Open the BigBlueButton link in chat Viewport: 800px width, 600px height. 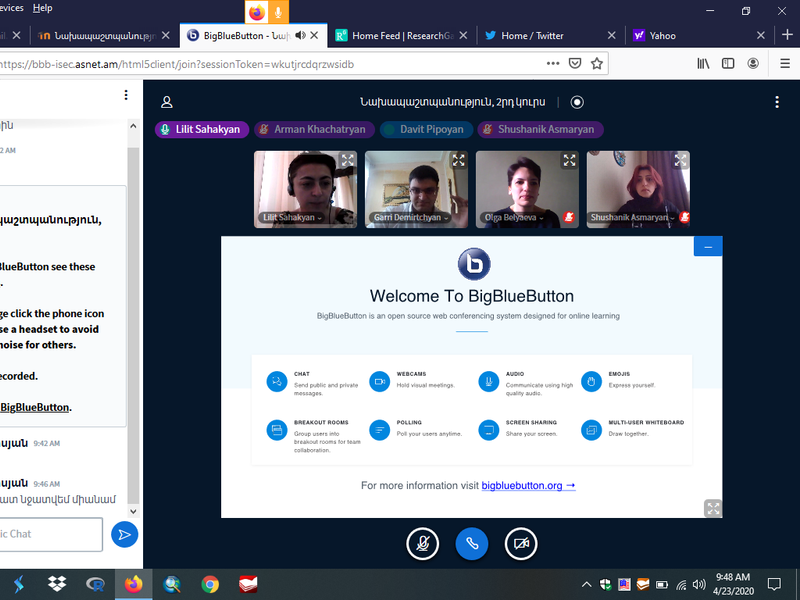pyautogui.click(x=34, y=407)
